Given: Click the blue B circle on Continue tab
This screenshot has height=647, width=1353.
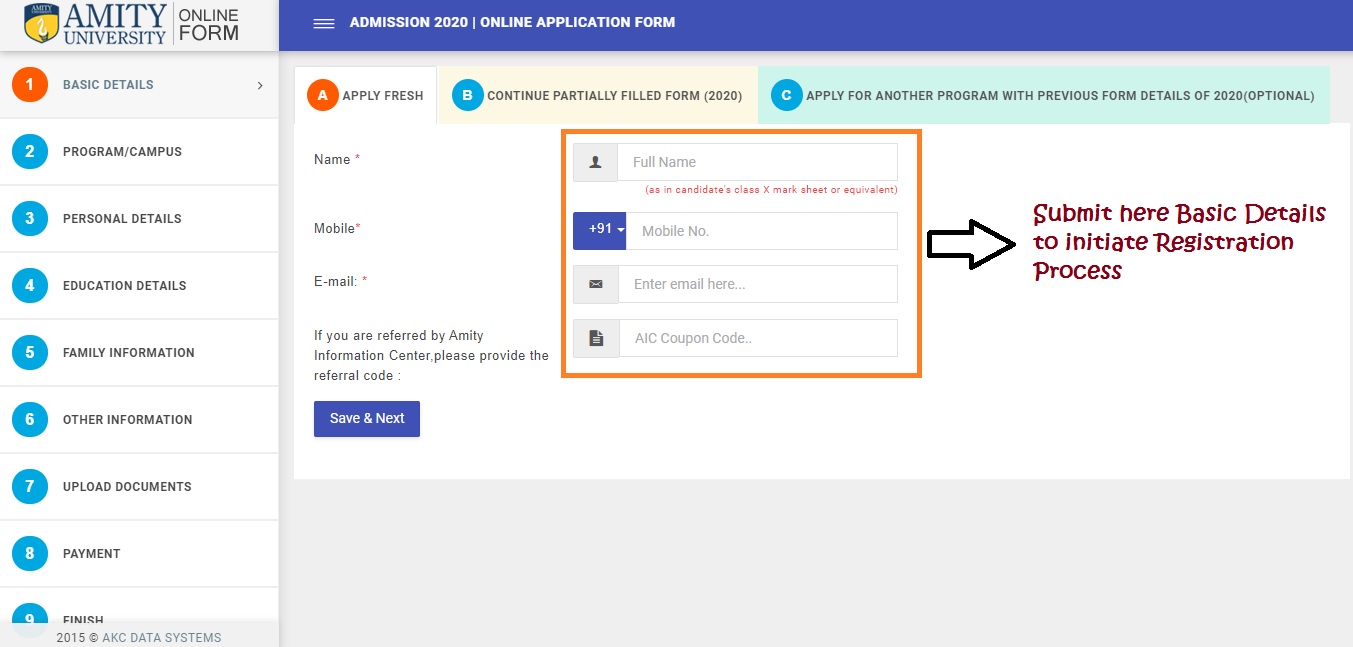Looking at the screenshot, I should tap(467, 95).
